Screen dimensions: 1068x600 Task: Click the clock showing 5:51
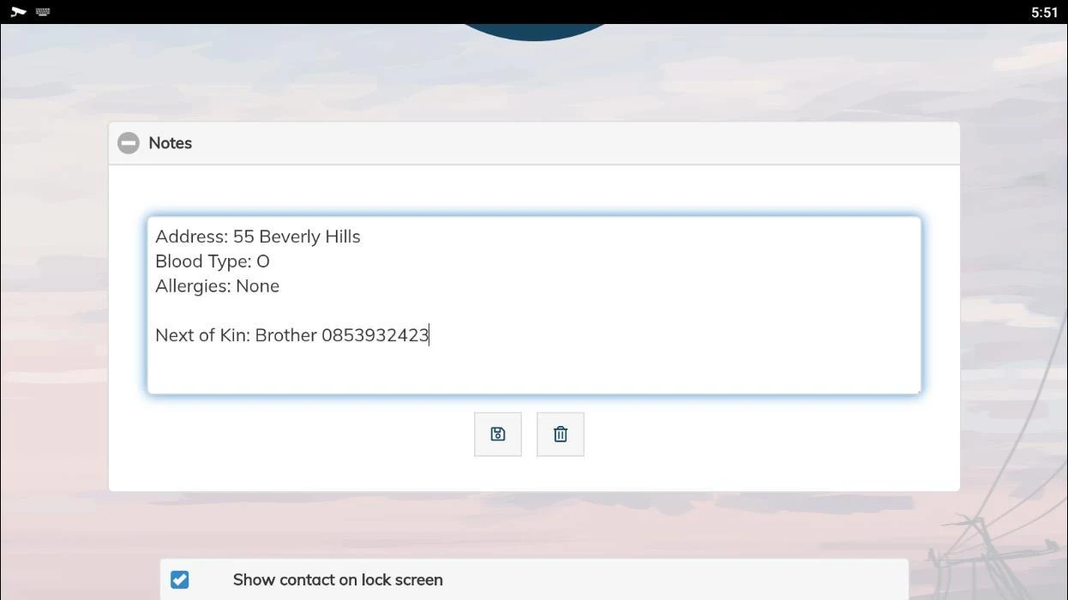[x=1043, y=12]
